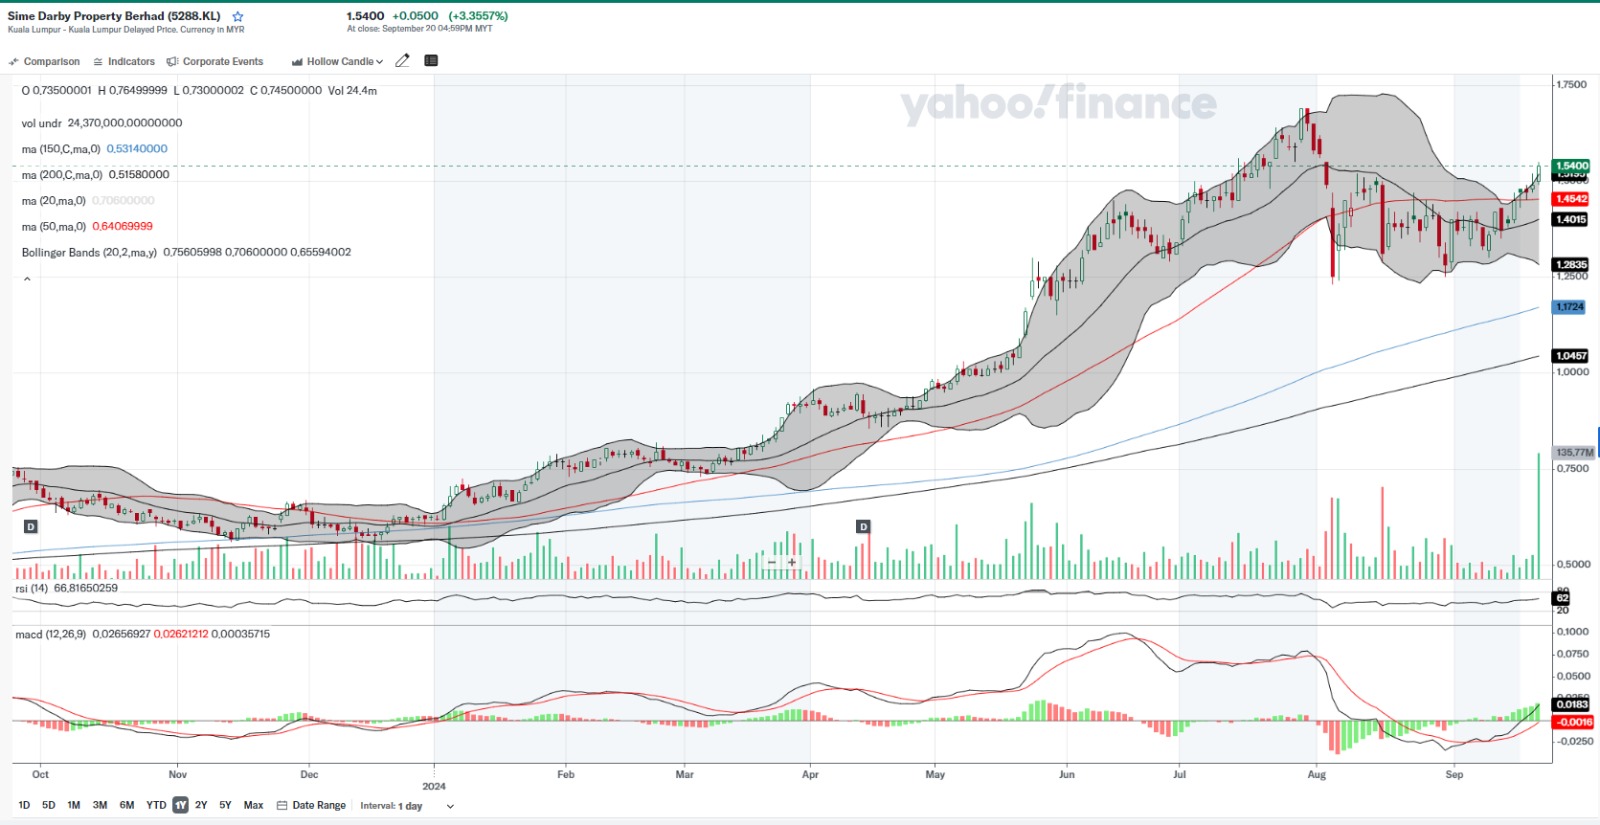Click the Aug label on time axis

1317,775
